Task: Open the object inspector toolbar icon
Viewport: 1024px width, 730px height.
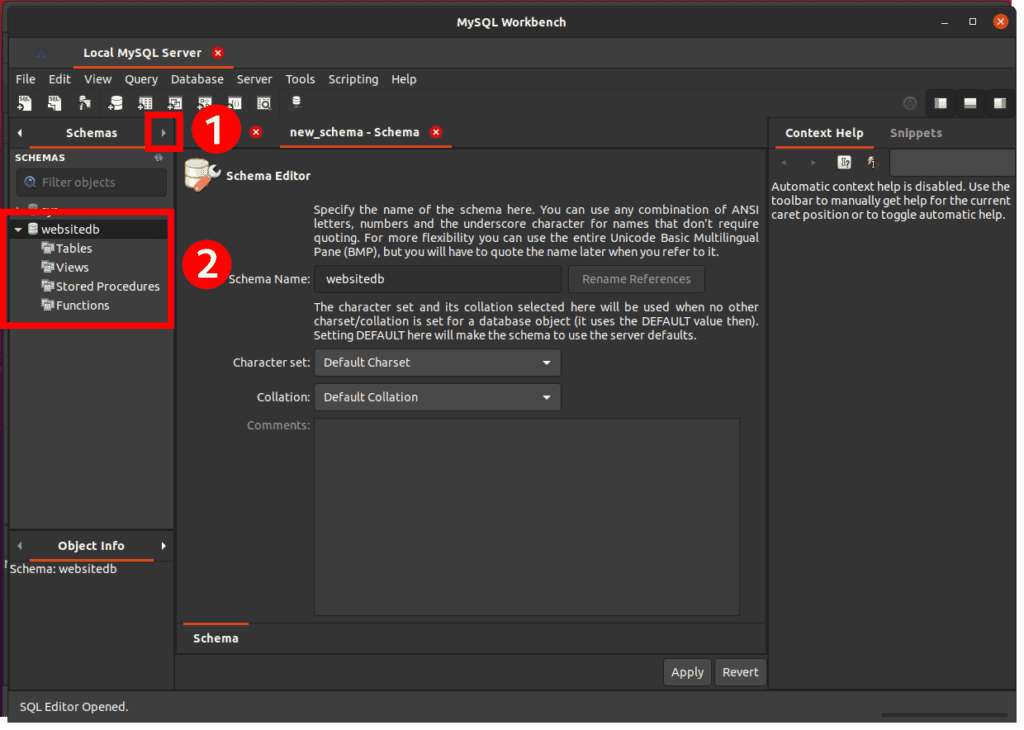Action: (85, 103)
